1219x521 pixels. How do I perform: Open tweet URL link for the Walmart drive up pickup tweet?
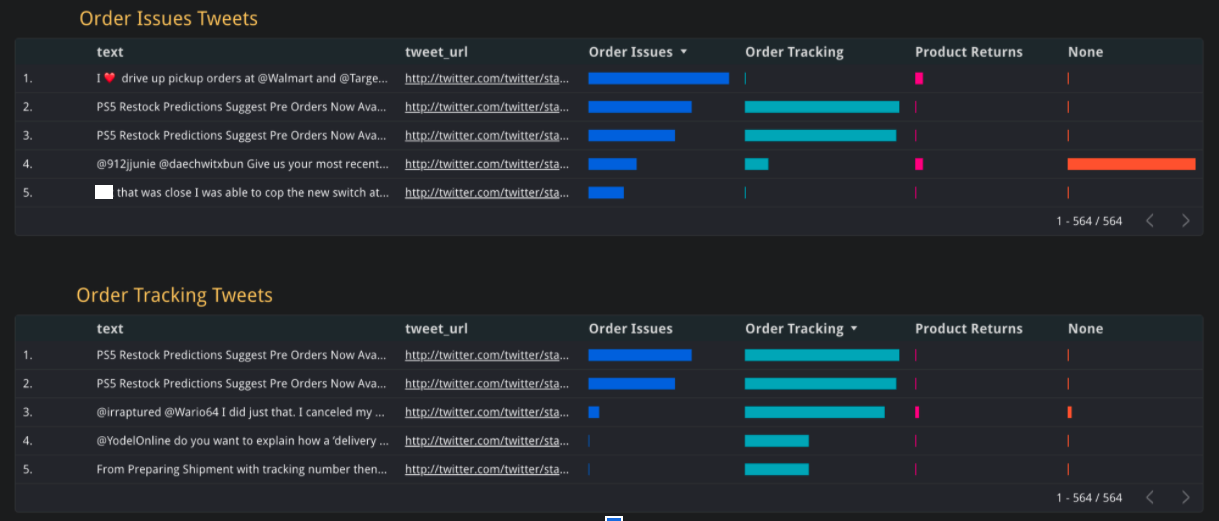pos(487,78)
